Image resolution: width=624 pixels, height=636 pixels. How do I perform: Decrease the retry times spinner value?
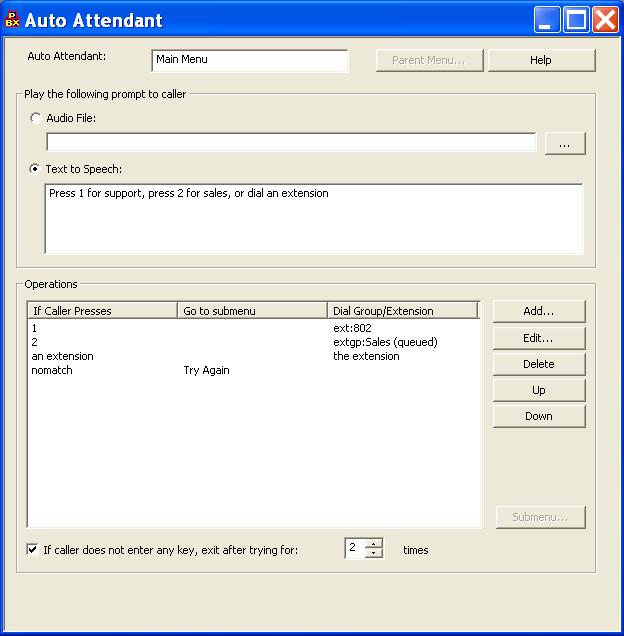point(374,553)
